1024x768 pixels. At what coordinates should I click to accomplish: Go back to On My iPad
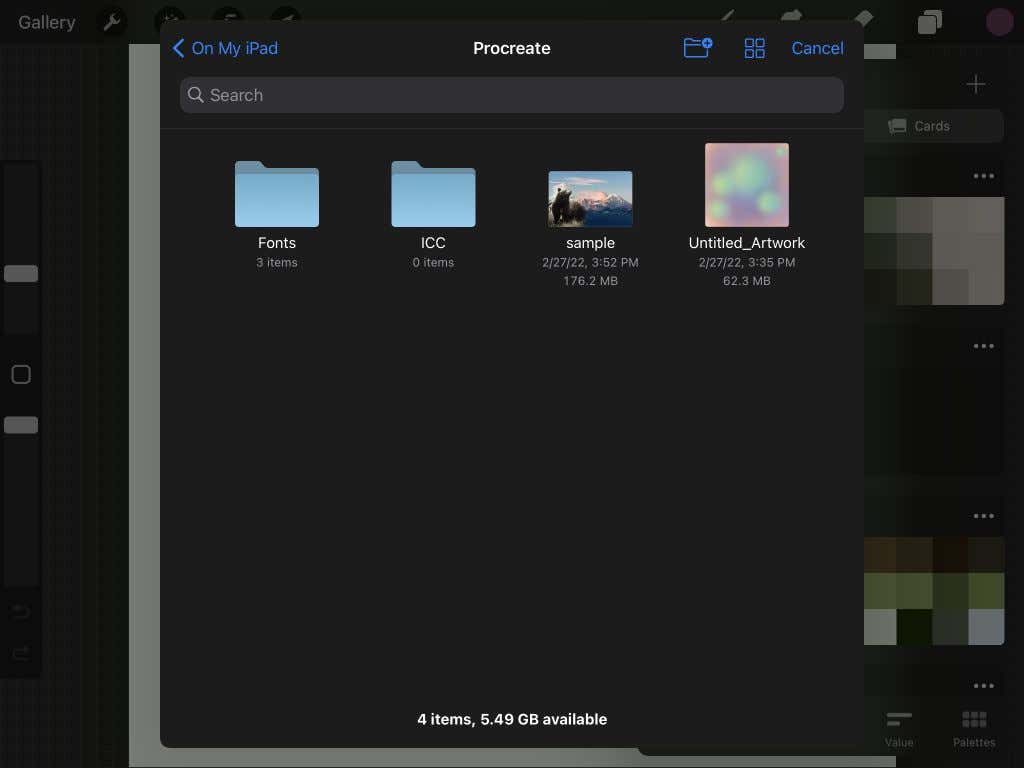click(225, 48)
